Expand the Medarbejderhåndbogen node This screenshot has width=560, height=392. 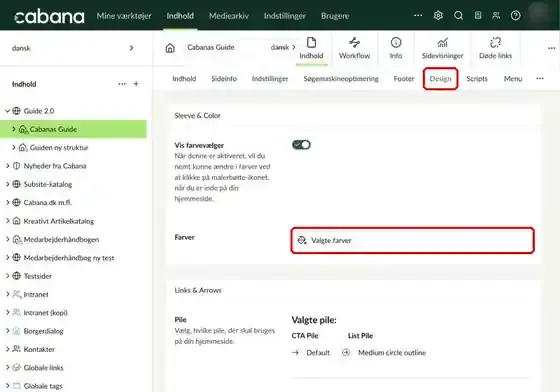pyautogui.click(x=7, y=239)
